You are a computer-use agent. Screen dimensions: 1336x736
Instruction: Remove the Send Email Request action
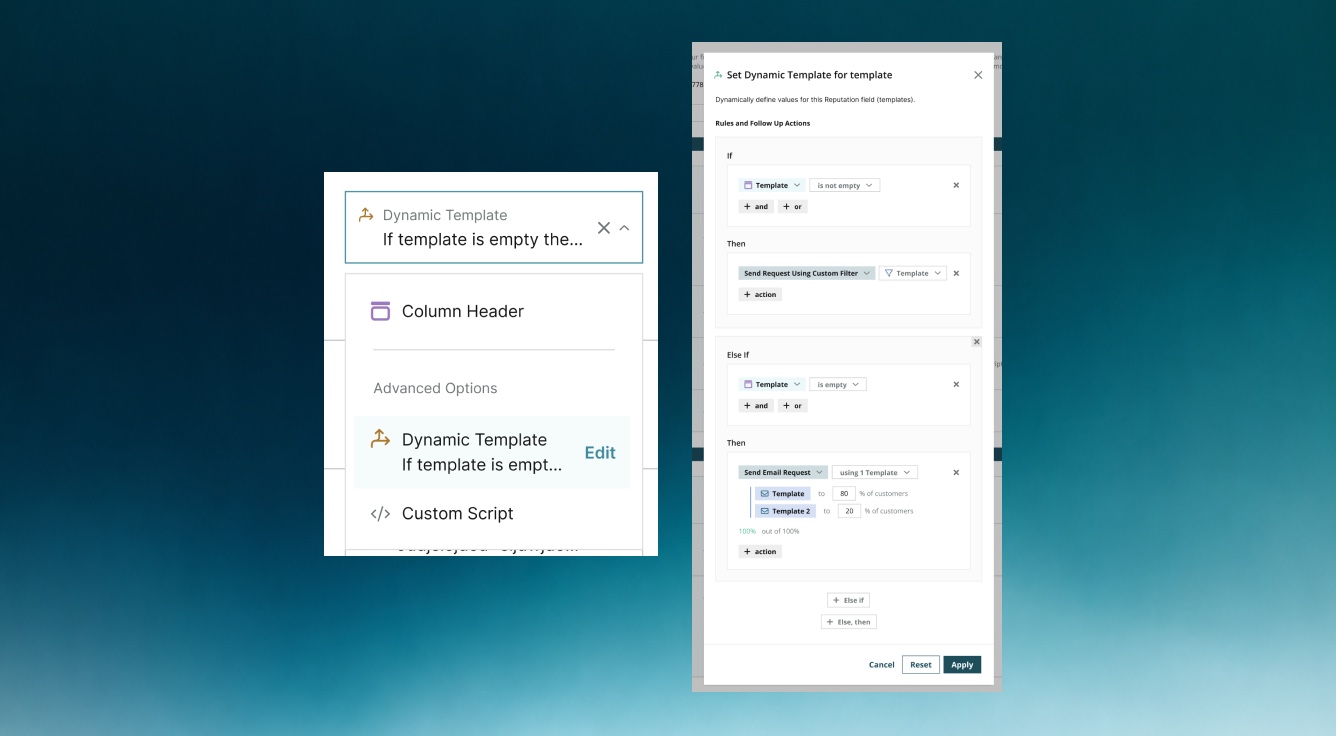[x=956, y=472]
